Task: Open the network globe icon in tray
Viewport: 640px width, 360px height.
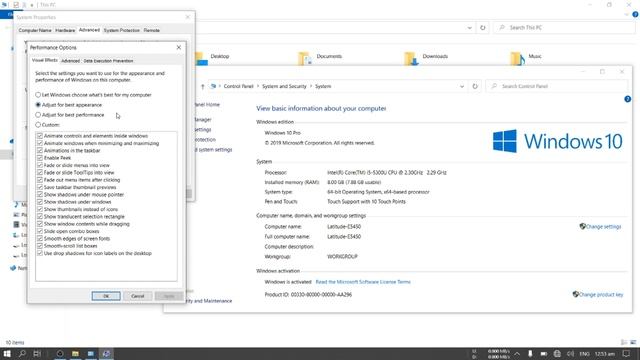Action: (557, 353)
